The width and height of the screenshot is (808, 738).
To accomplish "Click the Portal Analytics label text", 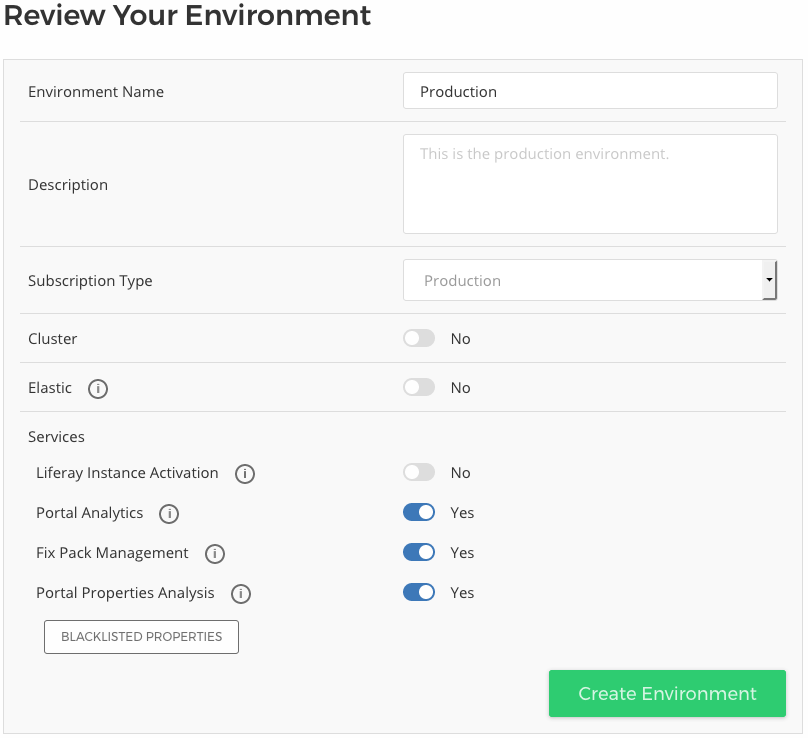I will (x=90, y=513).
